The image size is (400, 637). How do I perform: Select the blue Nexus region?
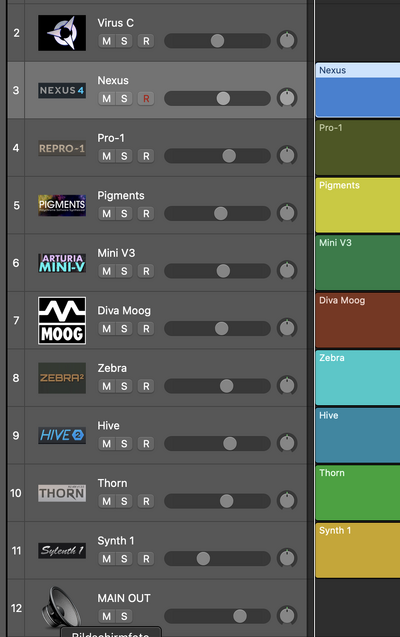click(x=358, y=90)
